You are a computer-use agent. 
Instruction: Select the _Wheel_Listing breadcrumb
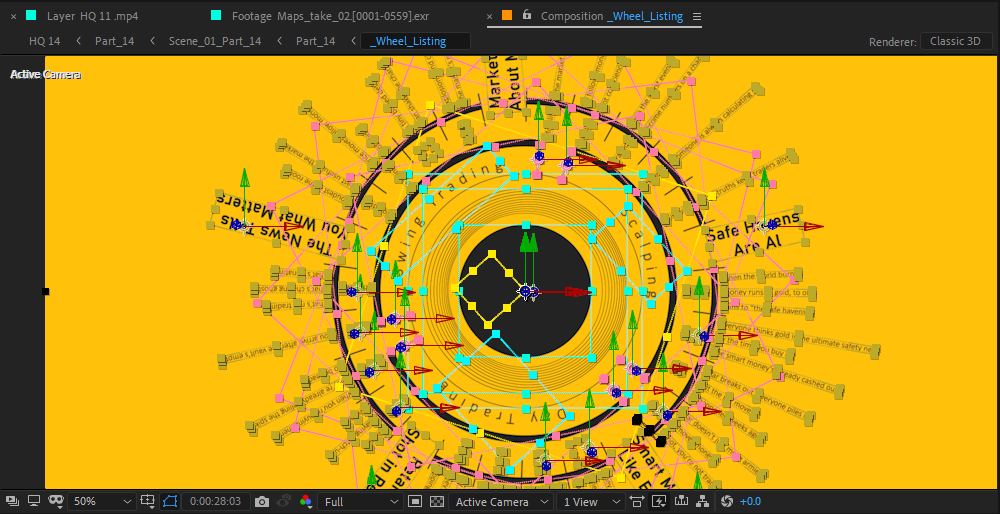tap(415, 41)
